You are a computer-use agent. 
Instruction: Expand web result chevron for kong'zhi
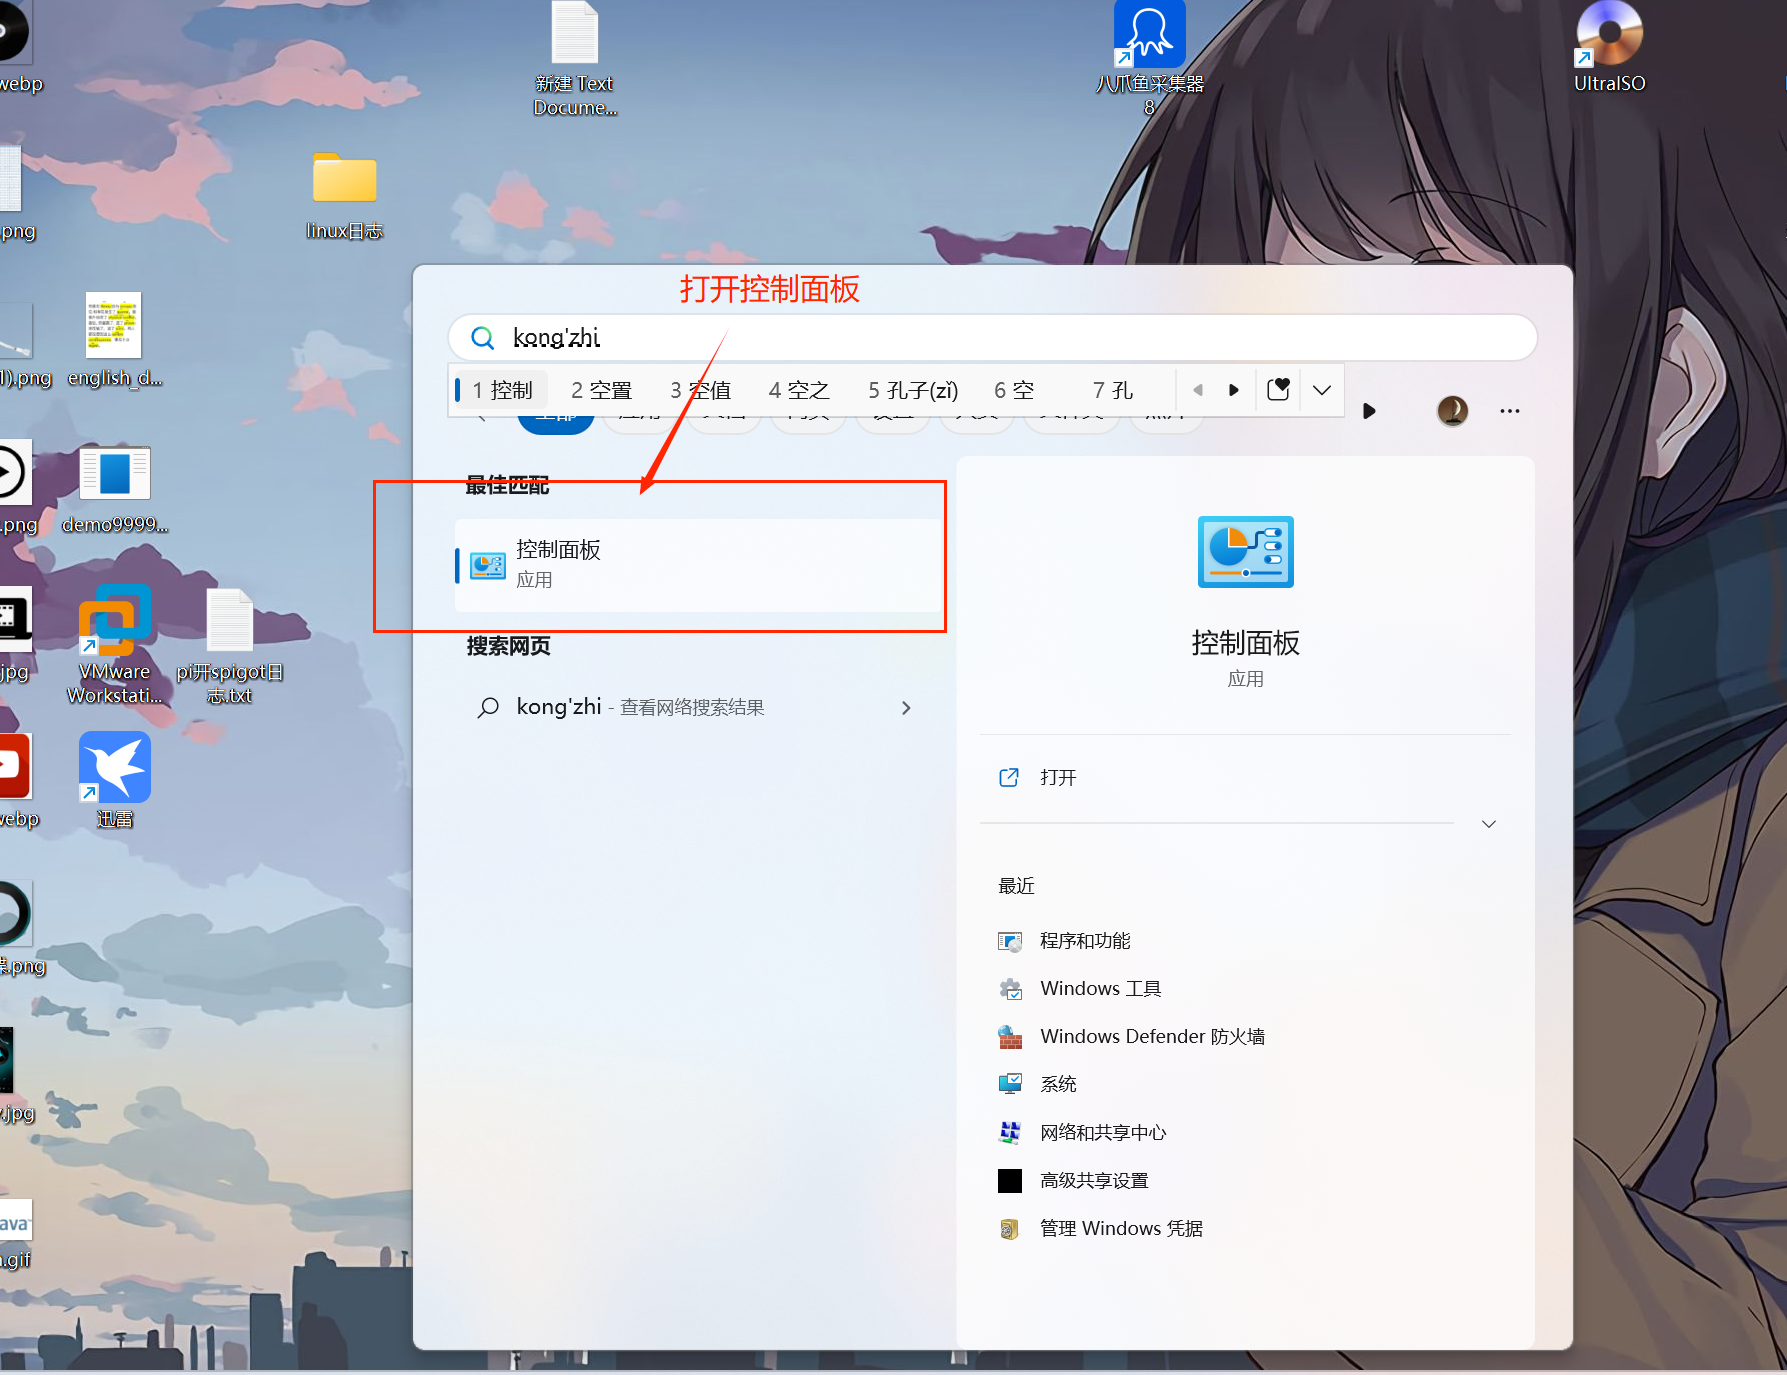point(906,708)
